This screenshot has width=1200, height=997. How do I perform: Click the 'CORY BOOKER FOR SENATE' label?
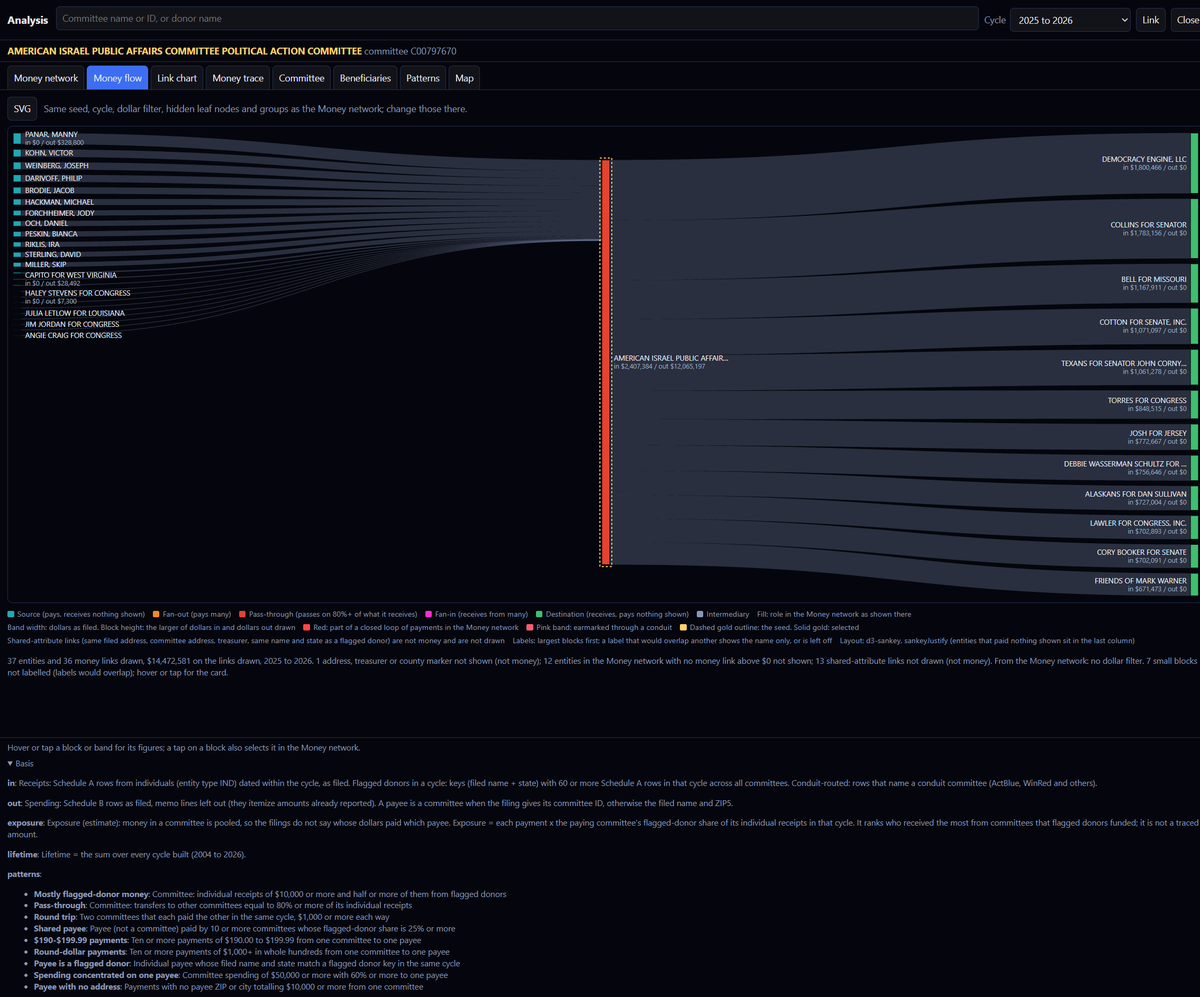pos(1142,552)
